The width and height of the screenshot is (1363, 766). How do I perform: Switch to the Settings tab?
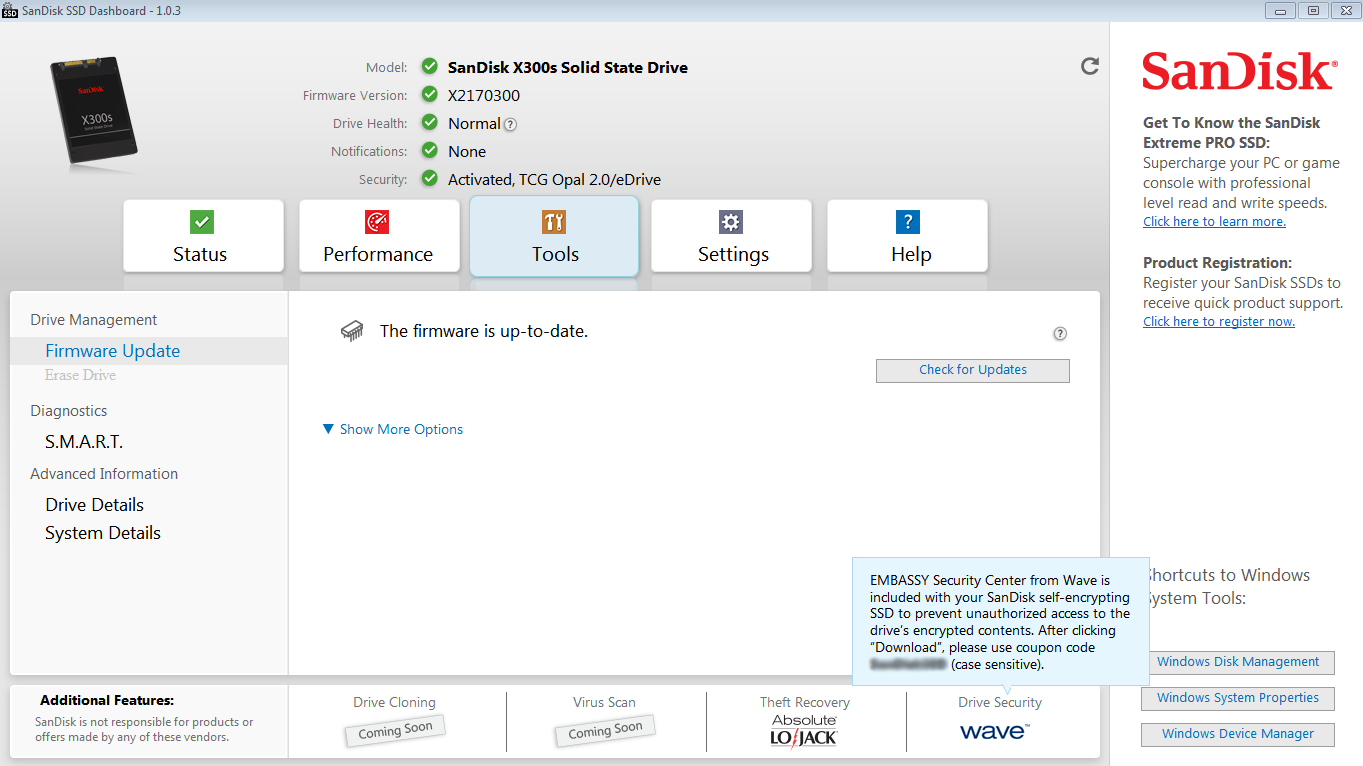point(731,236)
